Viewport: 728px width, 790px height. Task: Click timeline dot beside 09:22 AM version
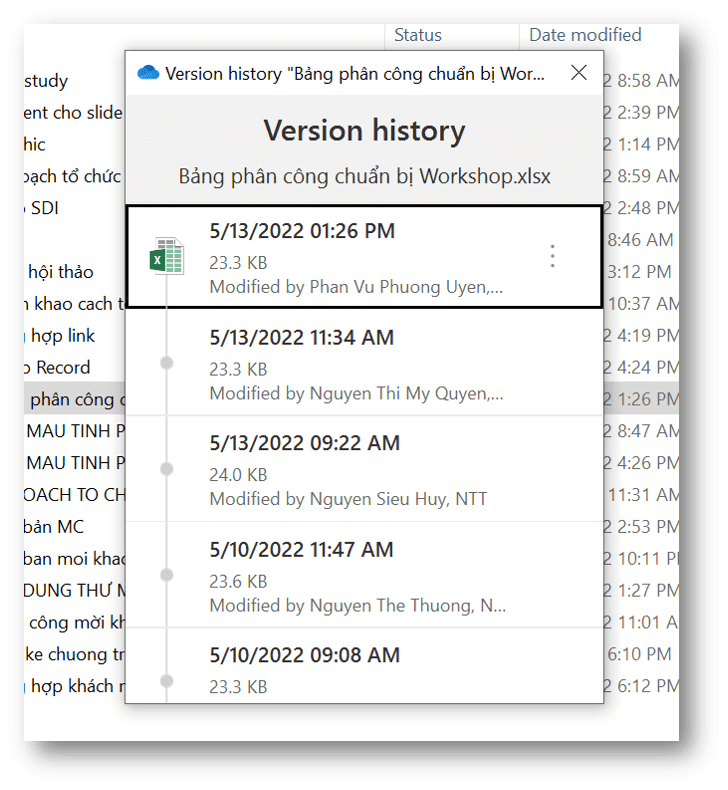tap(166, 468)
